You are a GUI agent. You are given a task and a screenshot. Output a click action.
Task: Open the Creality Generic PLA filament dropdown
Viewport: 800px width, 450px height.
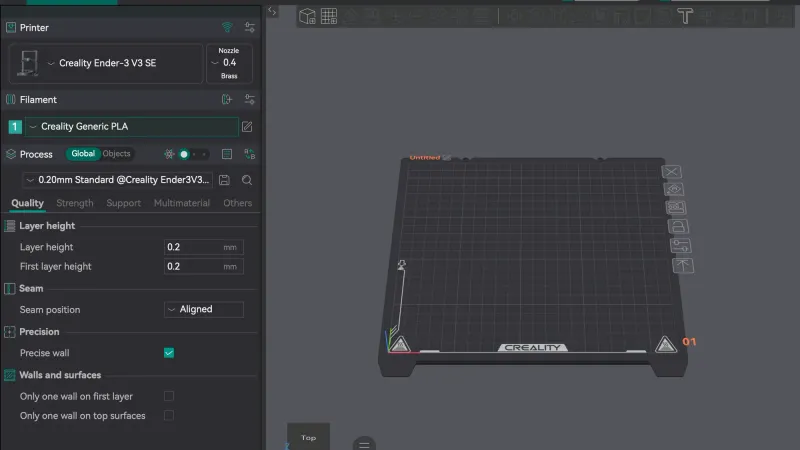point(132,127)
